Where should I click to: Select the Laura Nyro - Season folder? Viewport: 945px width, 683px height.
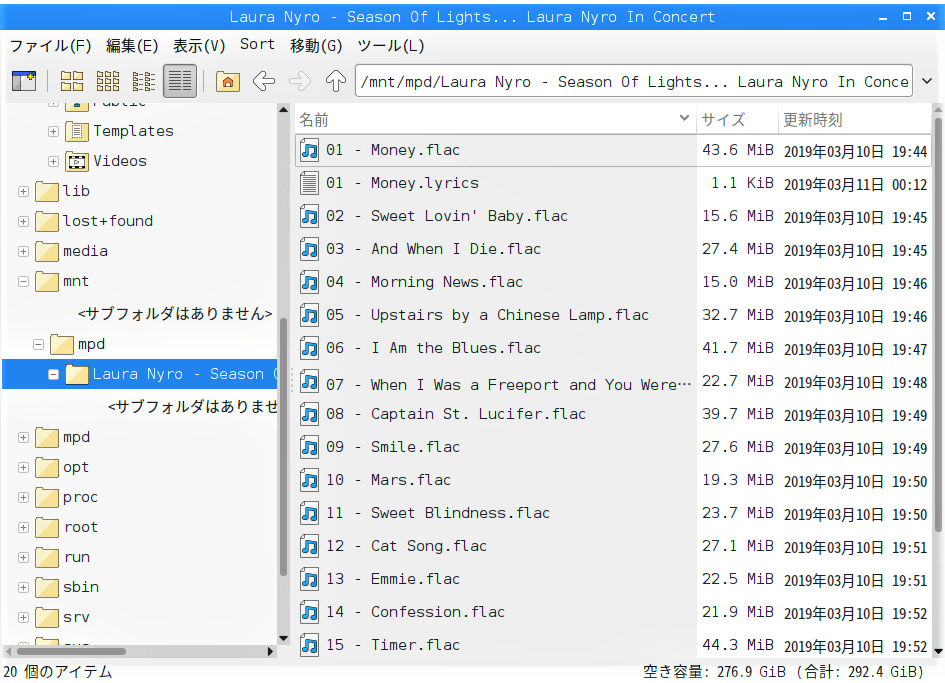point(140,374)
